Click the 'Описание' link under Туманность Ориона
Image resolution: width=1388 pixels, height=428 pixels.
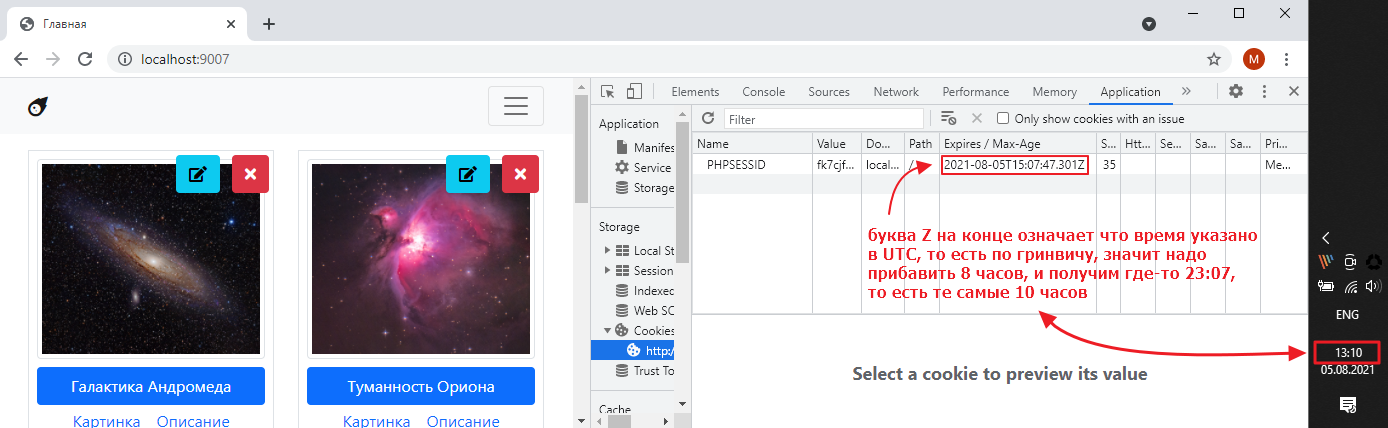click(463, 421)
